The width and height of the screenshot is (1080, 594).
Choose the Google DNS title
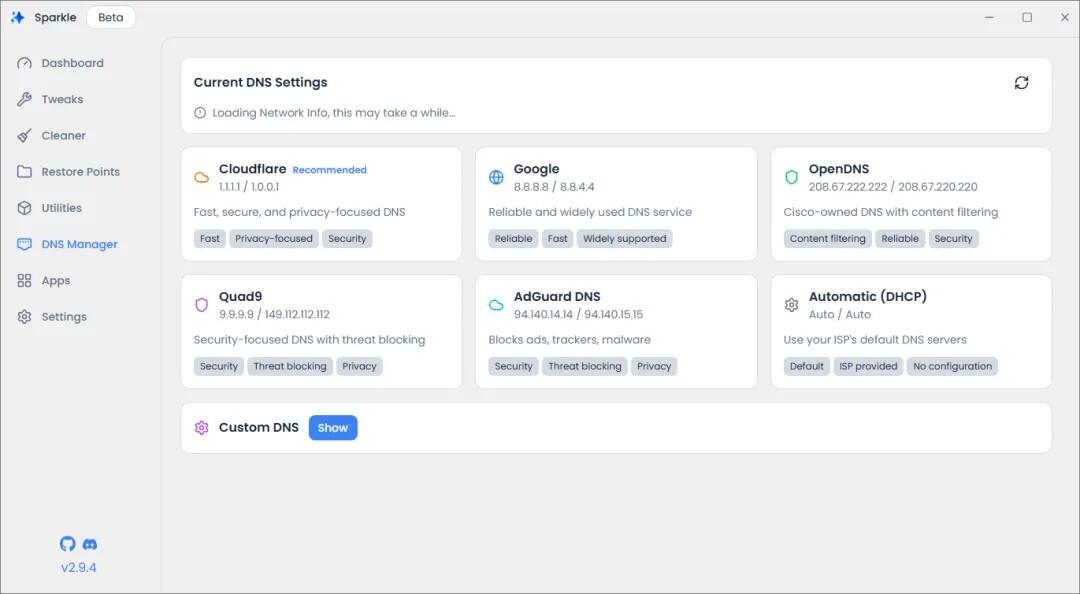(x=537, y=169)
